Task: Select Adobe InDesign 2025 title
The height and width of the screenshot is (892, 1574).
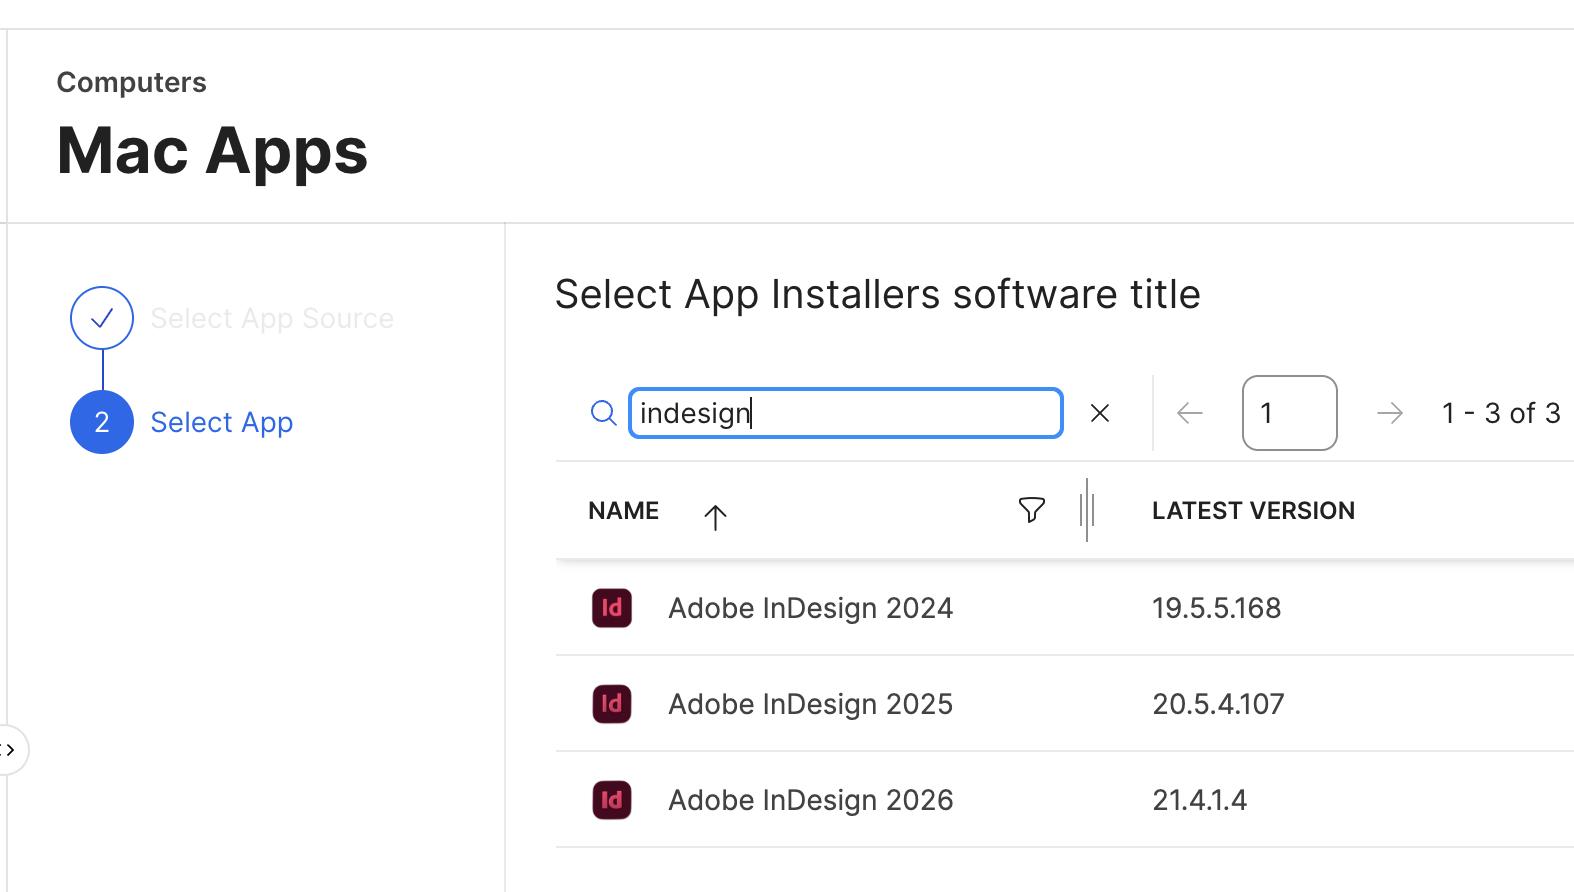Action: coord(810,704)
